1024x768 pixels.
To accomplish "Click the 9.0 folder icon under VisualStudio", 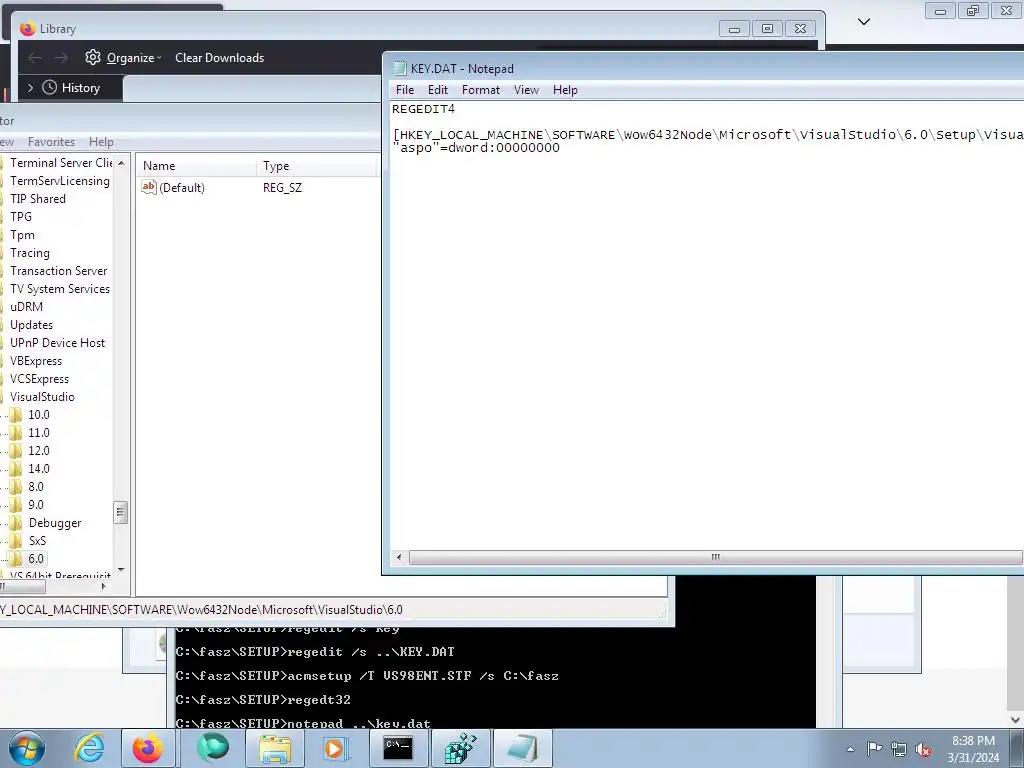I will [16, 505].
